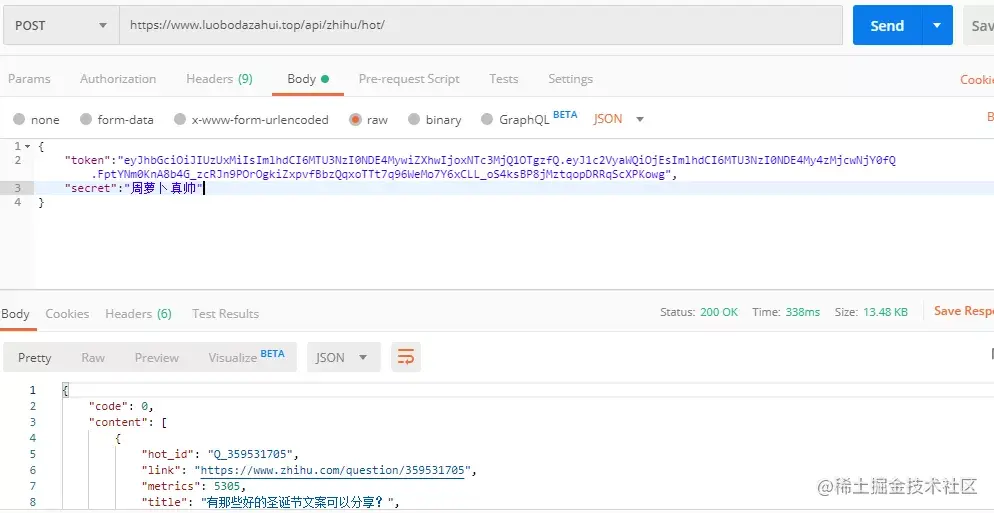Select the request Body tab
The image size is (994, 513).
[x=308, y=79]
